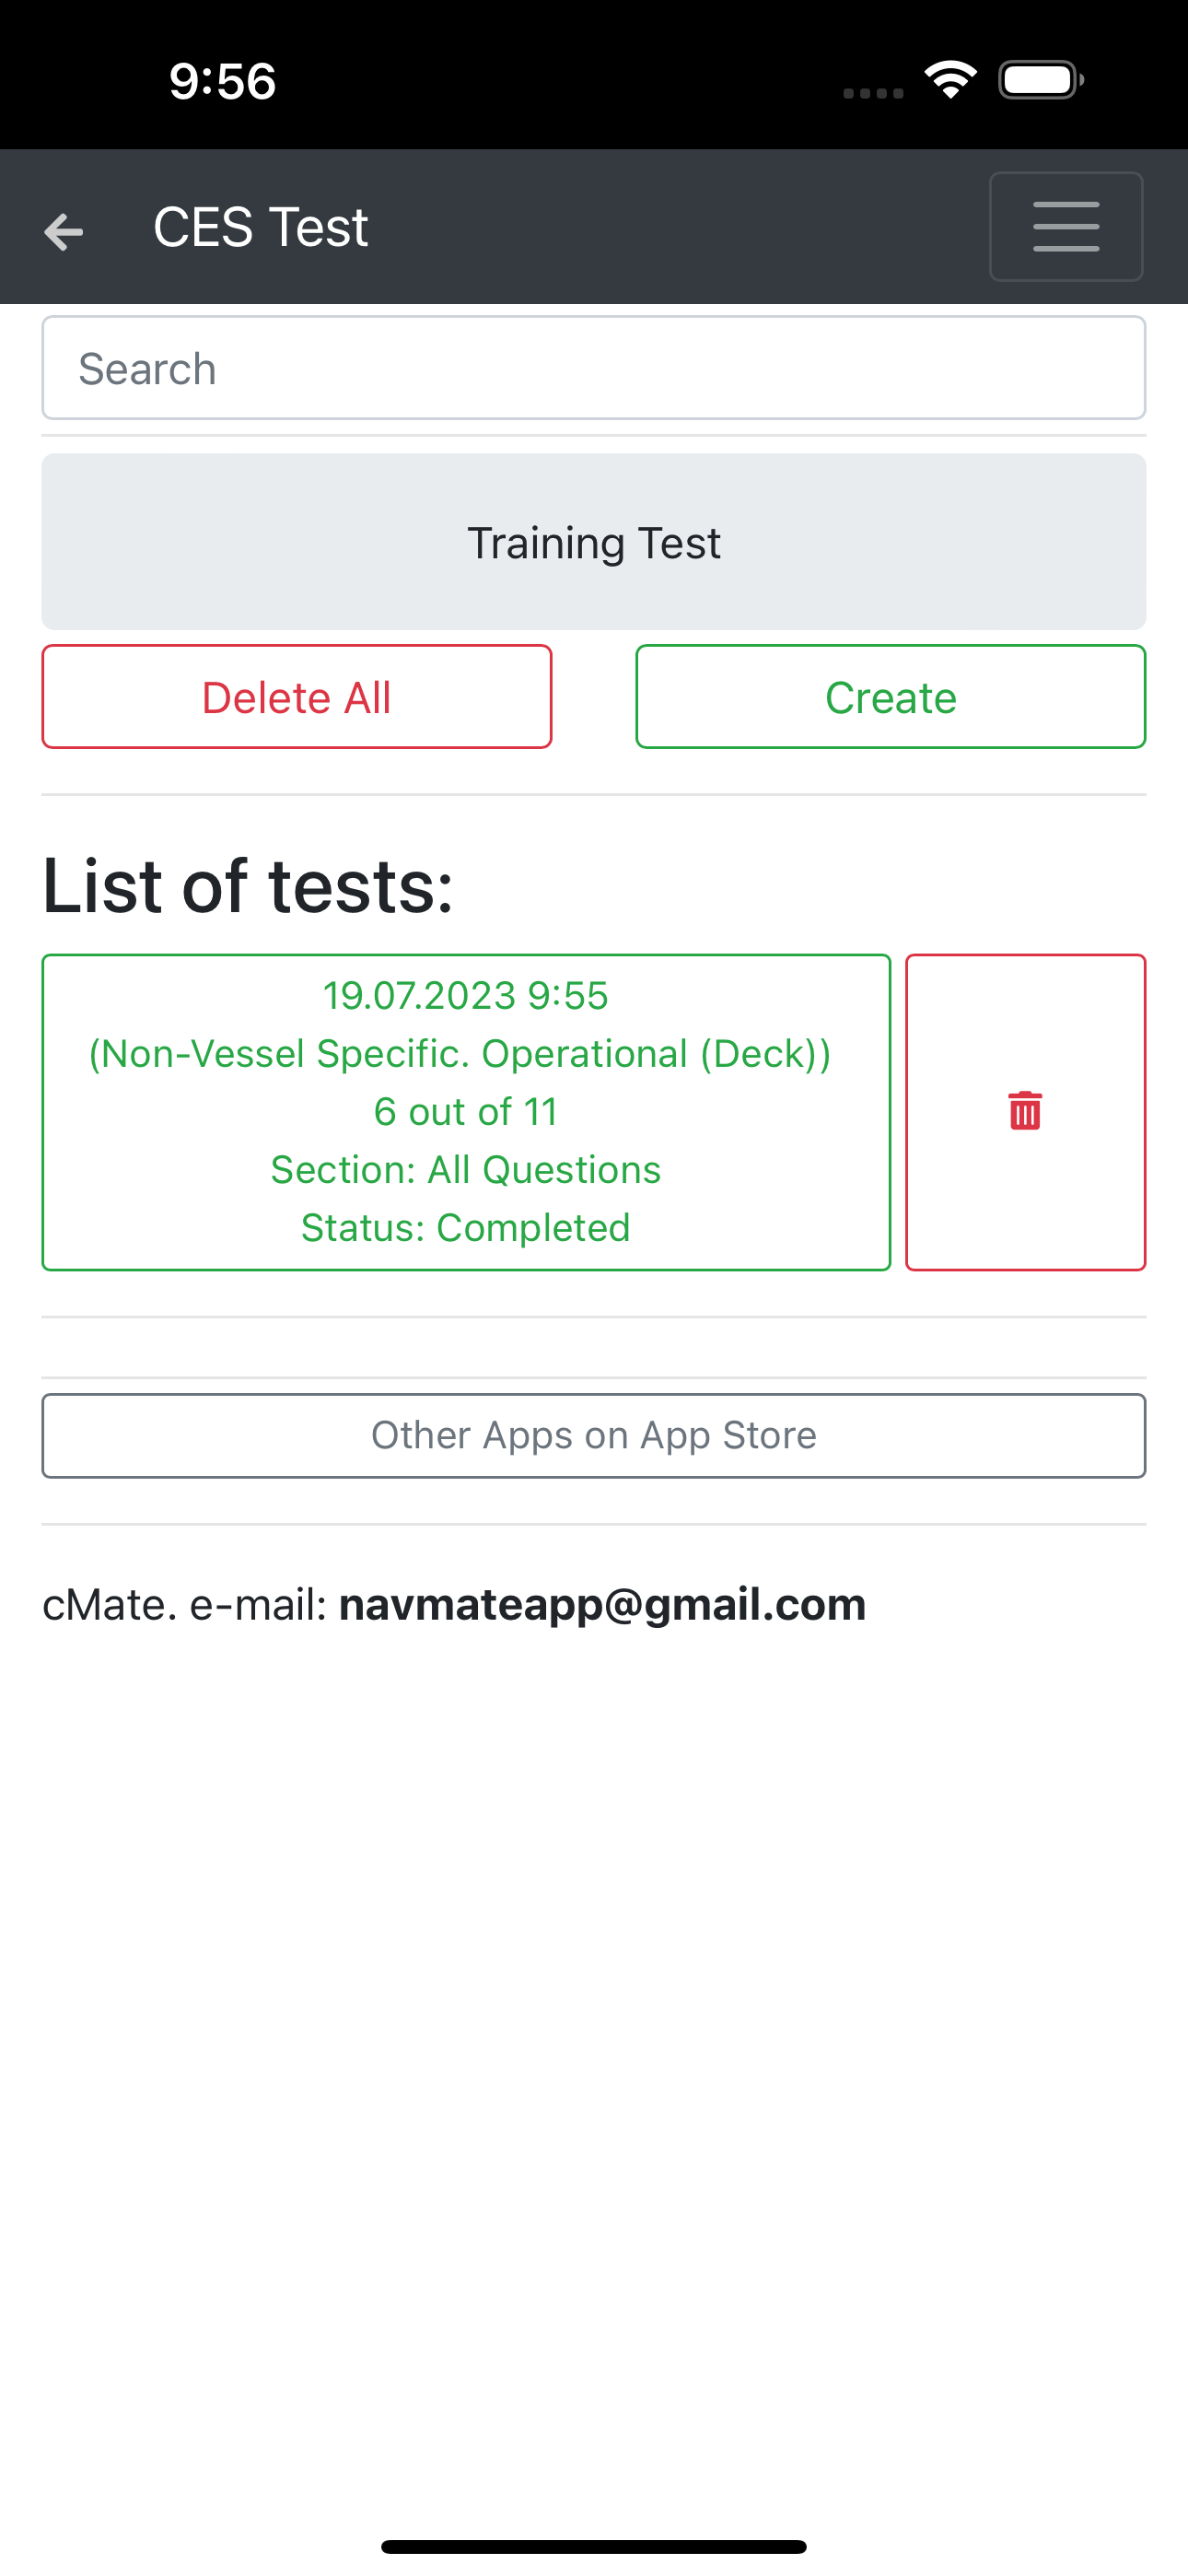Select the Training Test button
This screenshot has height=2576, width=1188.
594,542
